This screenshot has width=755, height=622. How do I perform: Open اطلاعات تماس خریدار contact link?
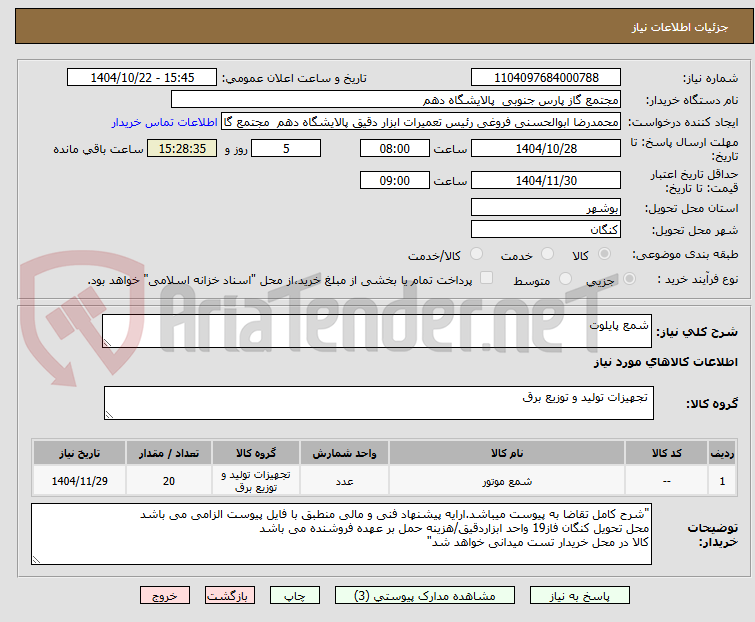(x=165, y=122)
